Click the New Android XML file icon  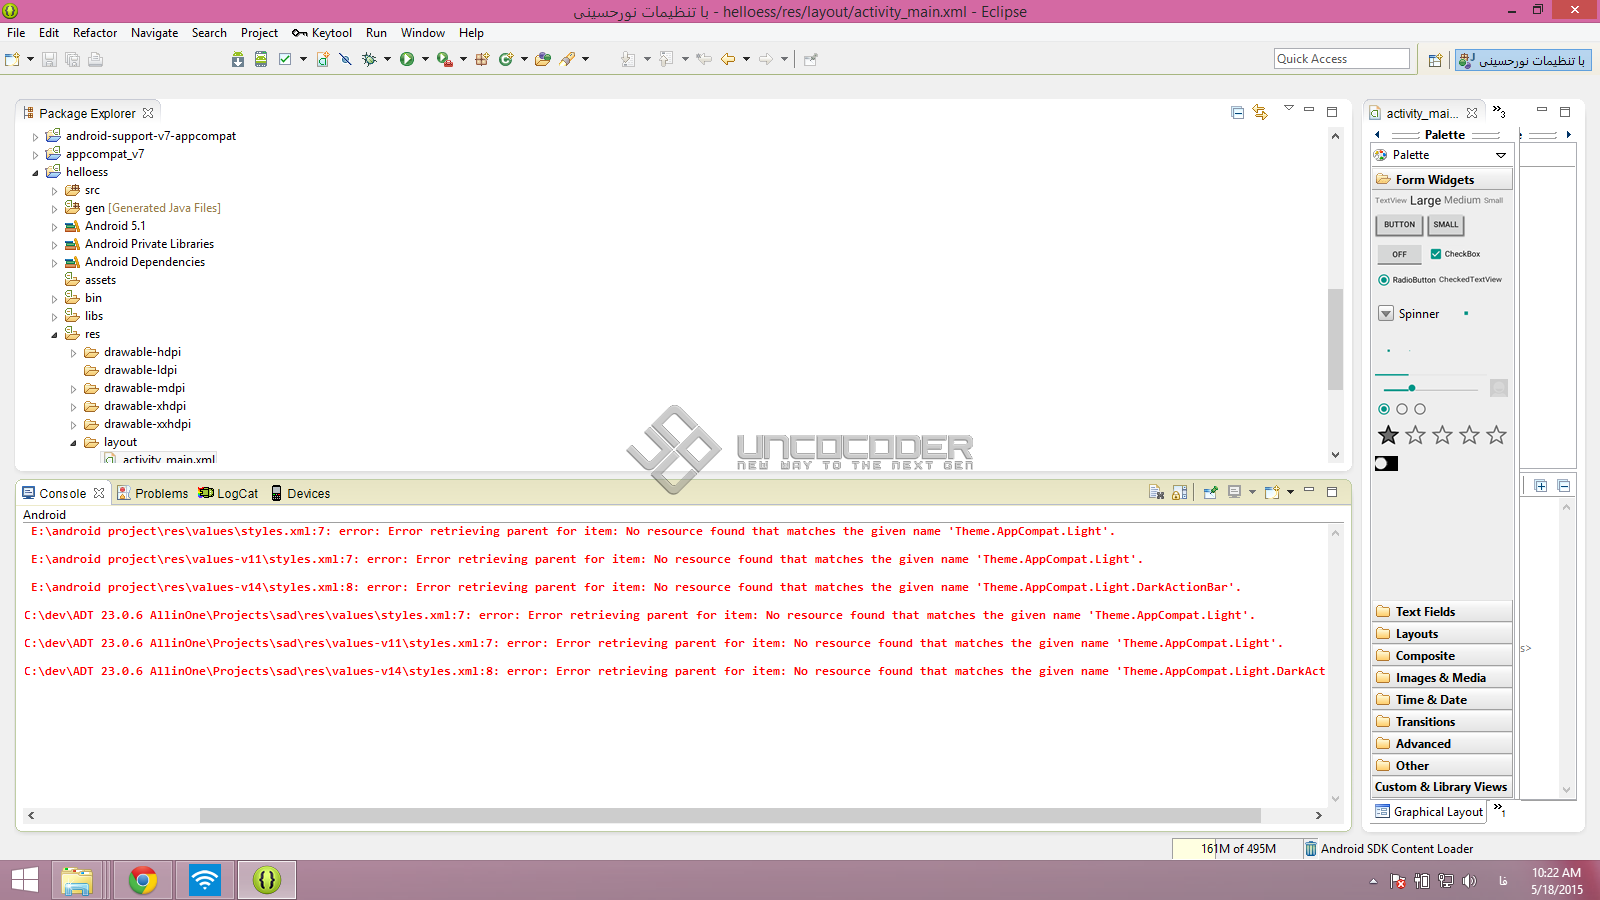(323, 60)
